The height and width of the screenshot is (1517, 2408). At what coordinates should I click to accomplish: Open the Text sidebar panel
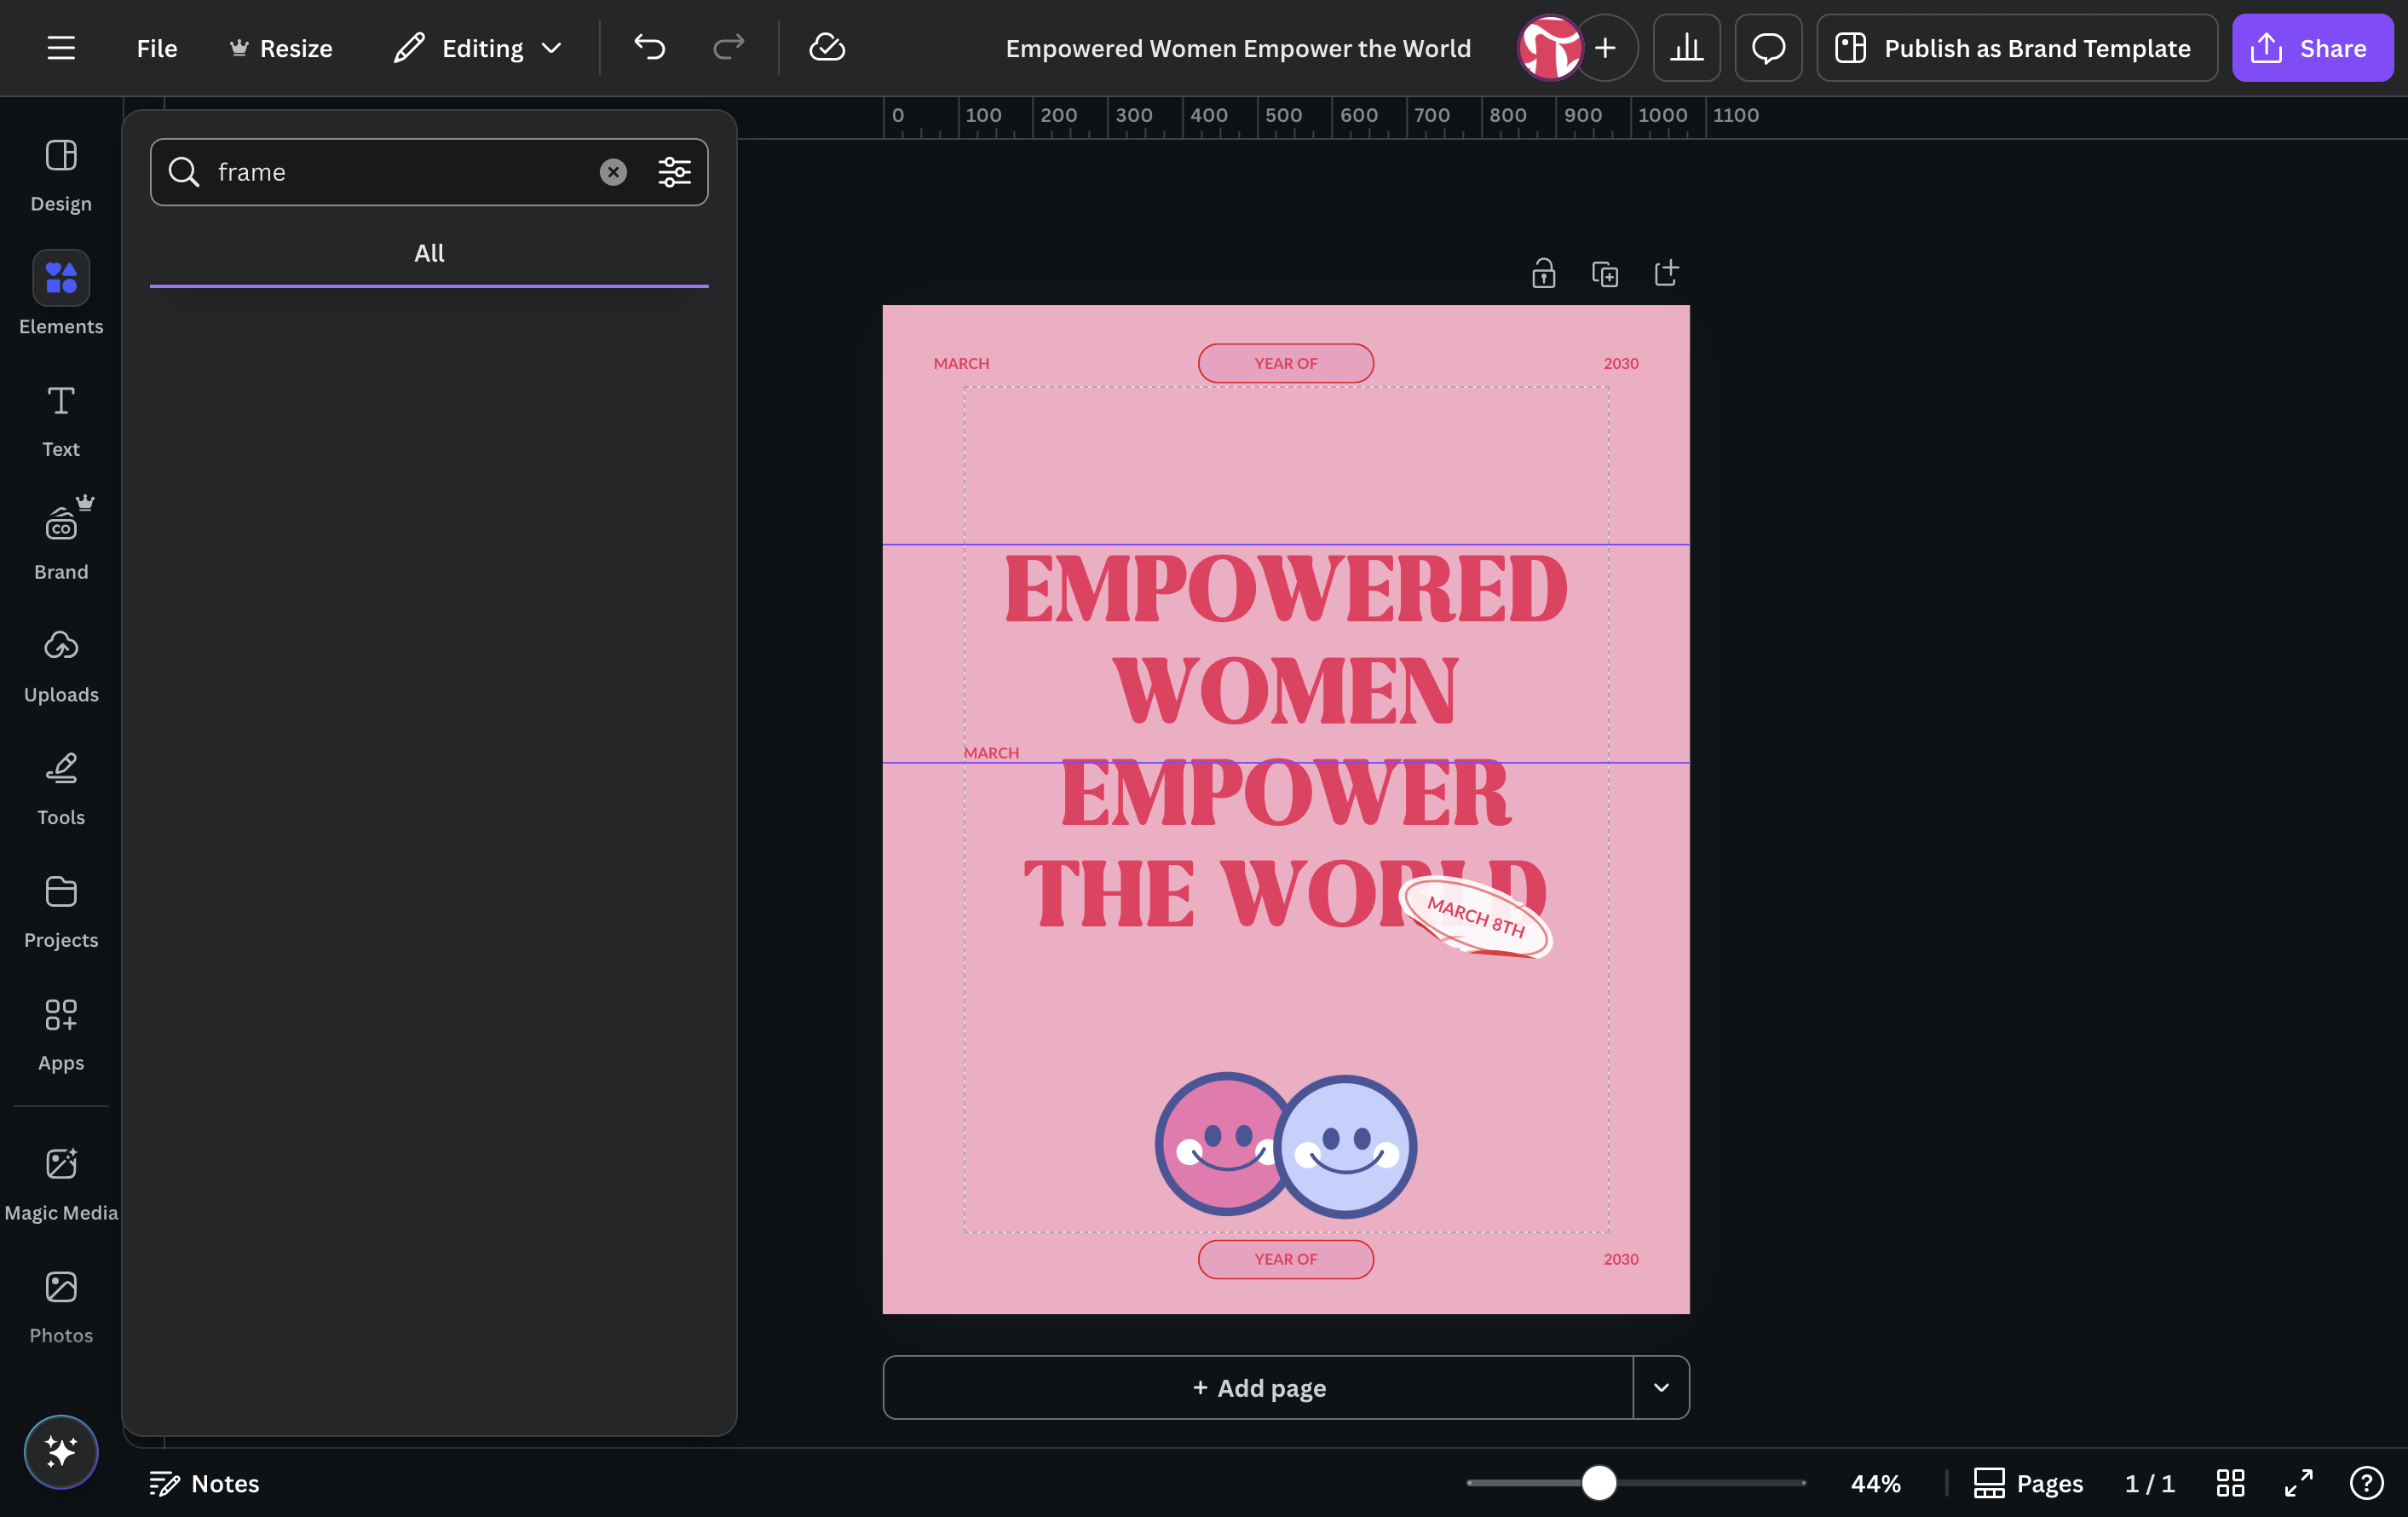[61, 420]
